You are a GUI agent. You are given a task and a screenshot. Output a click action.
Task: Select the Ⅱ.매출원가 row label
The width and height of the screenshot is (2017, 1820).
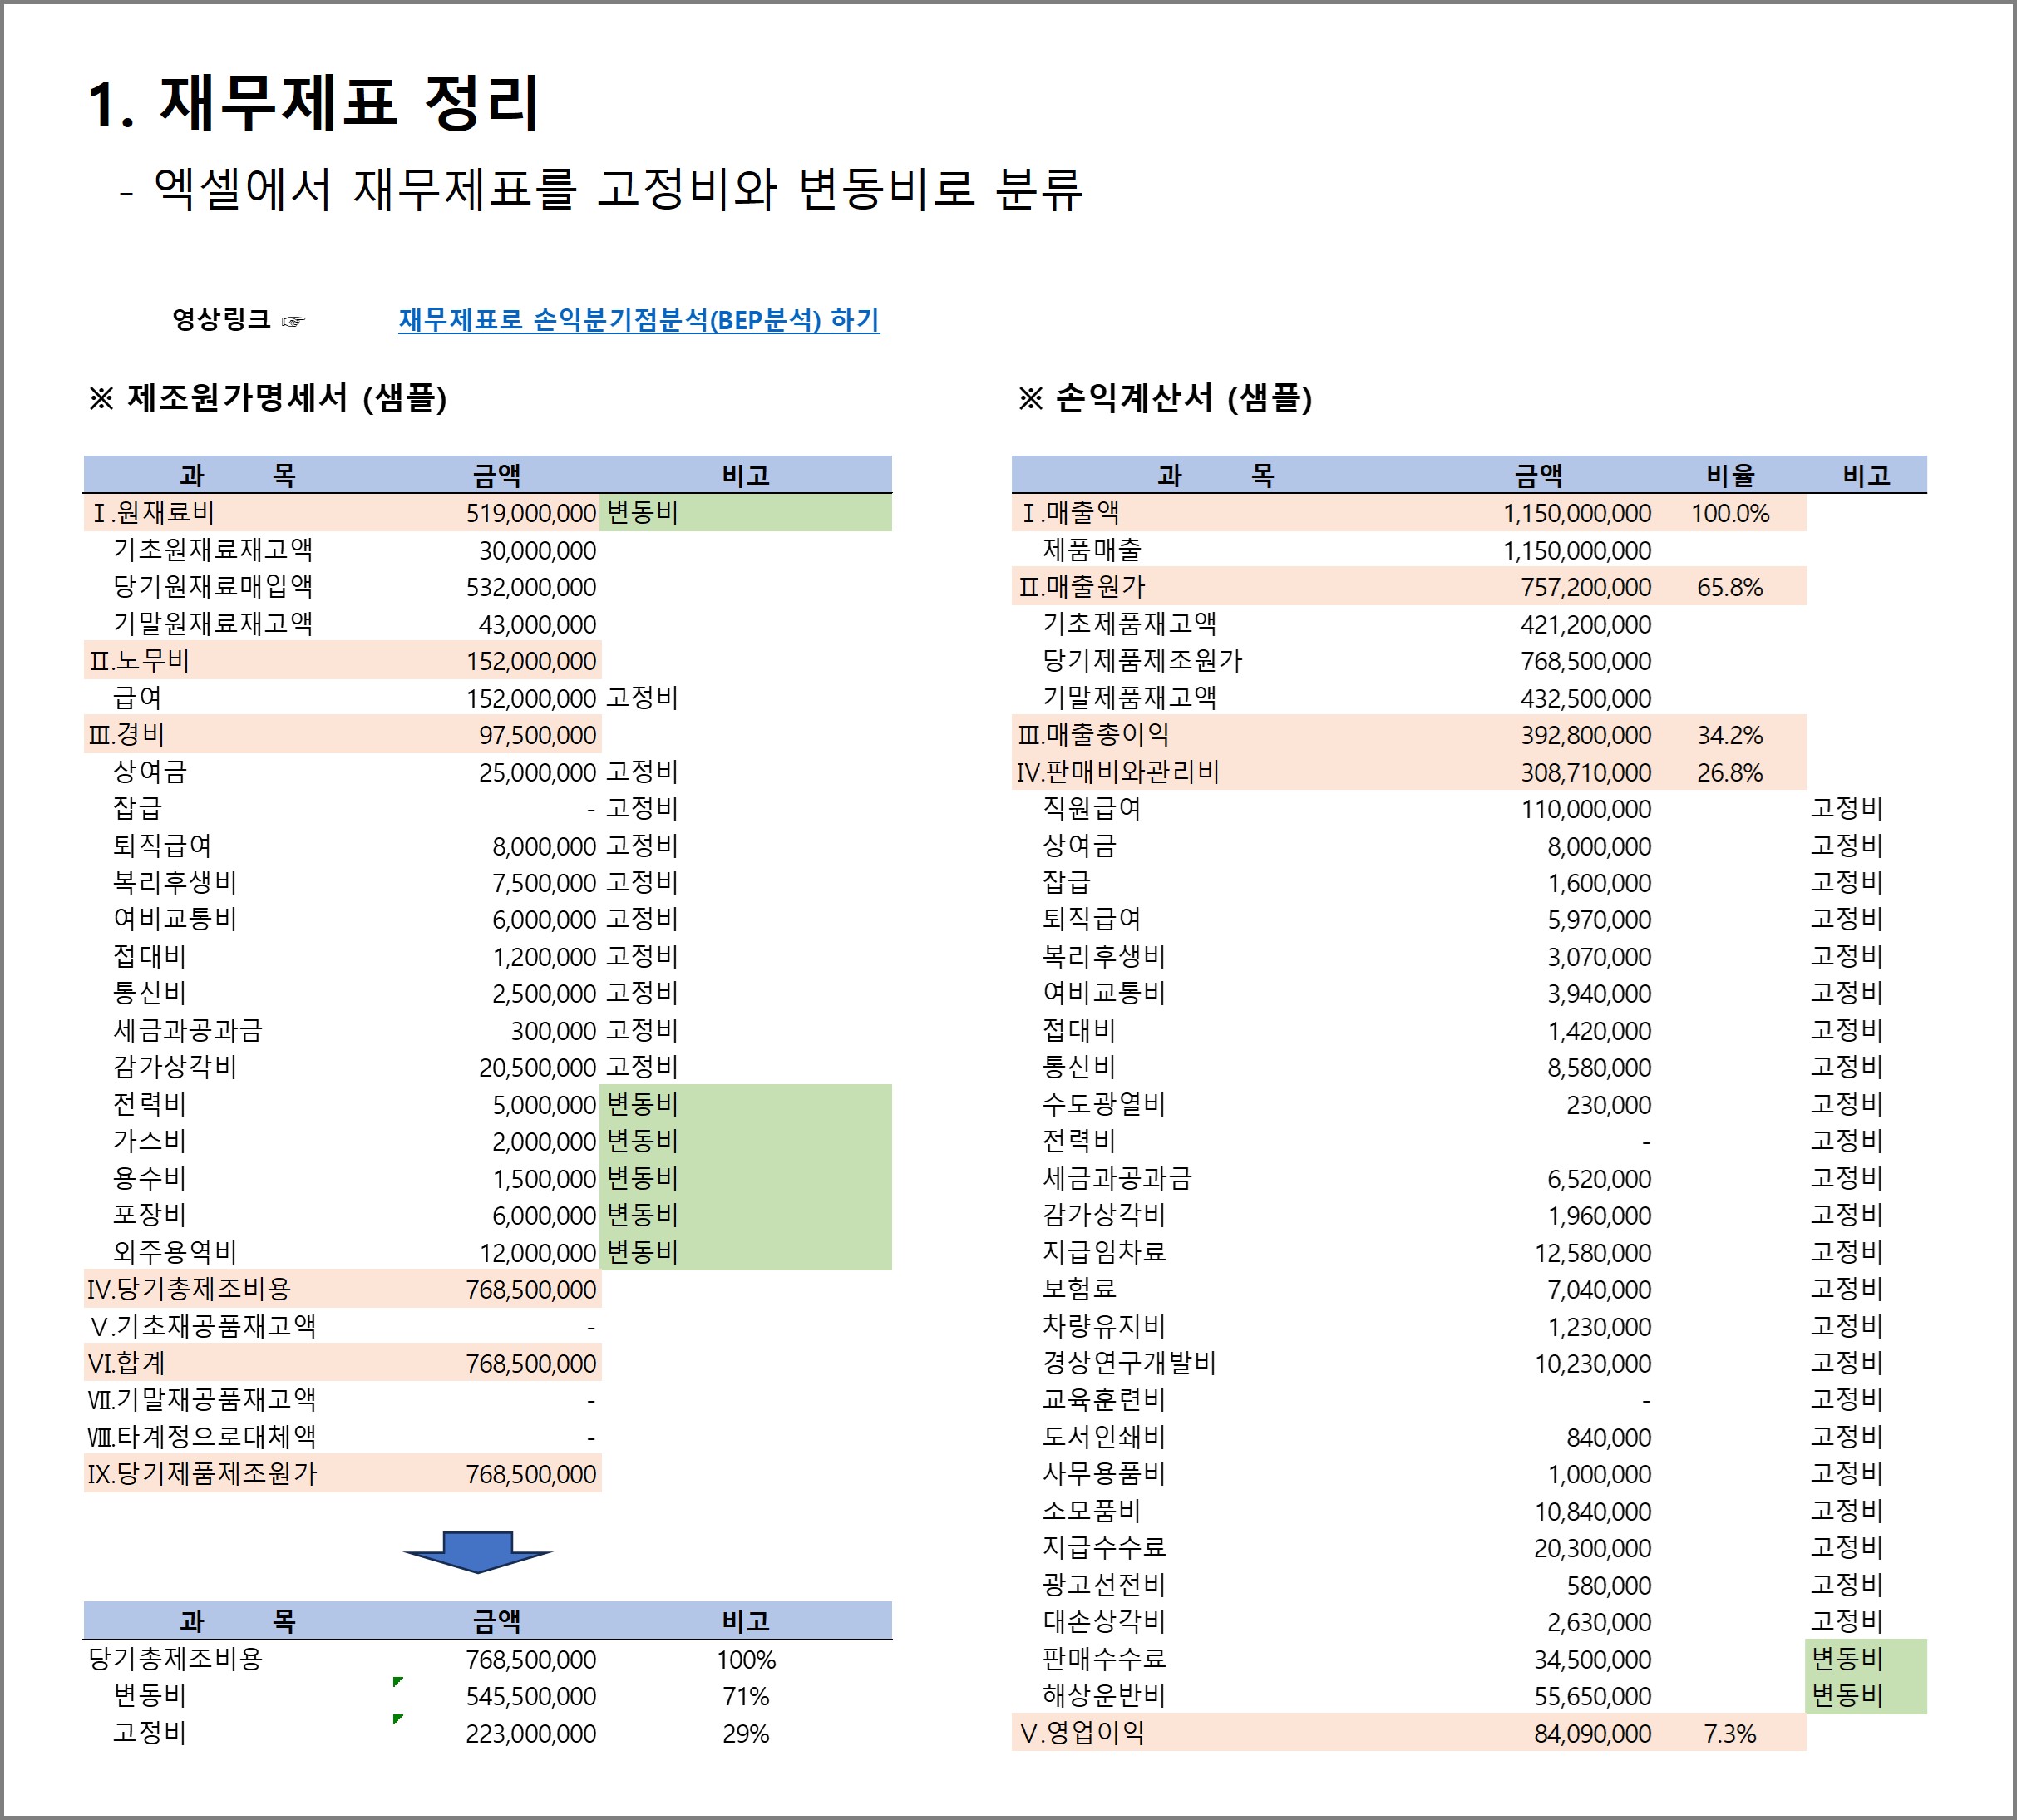[x=1082, y=587]
